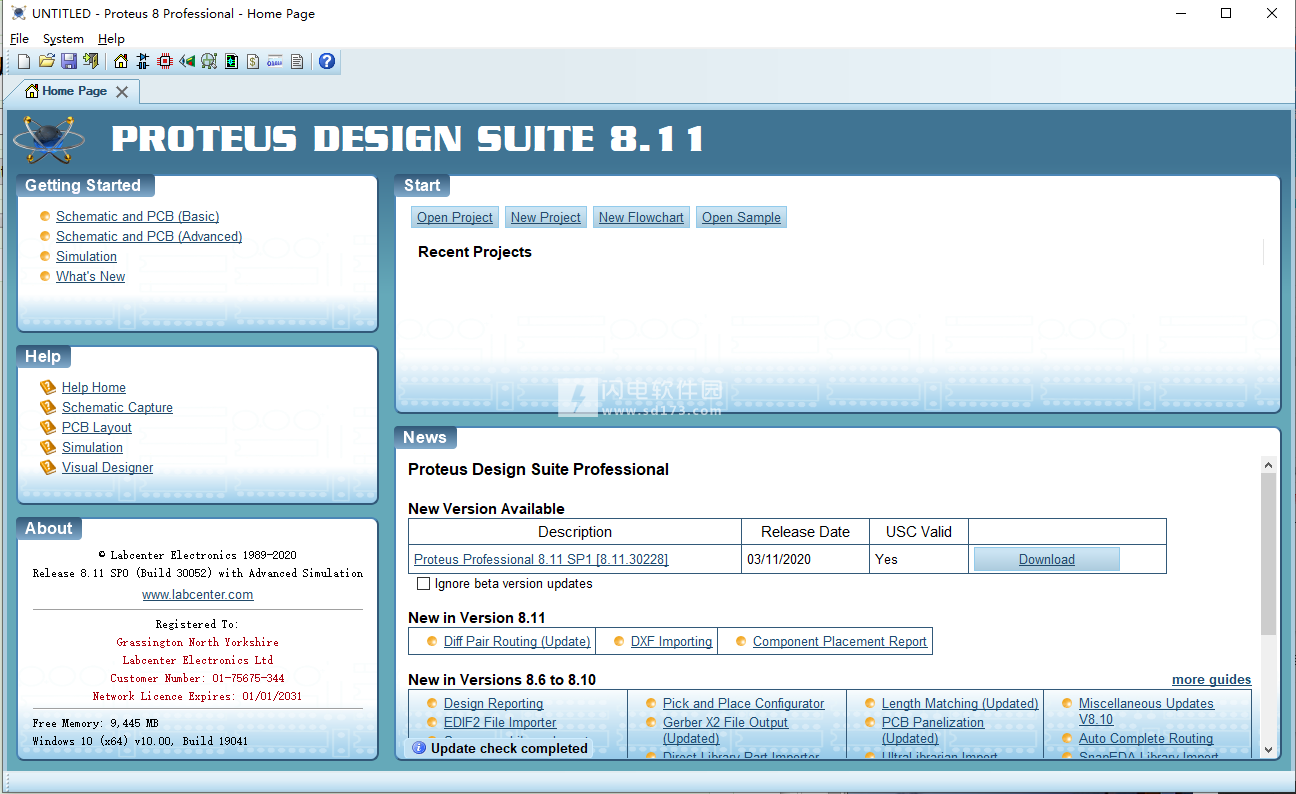
Task: Click the Open Sample button
Action: click(741, 217)
